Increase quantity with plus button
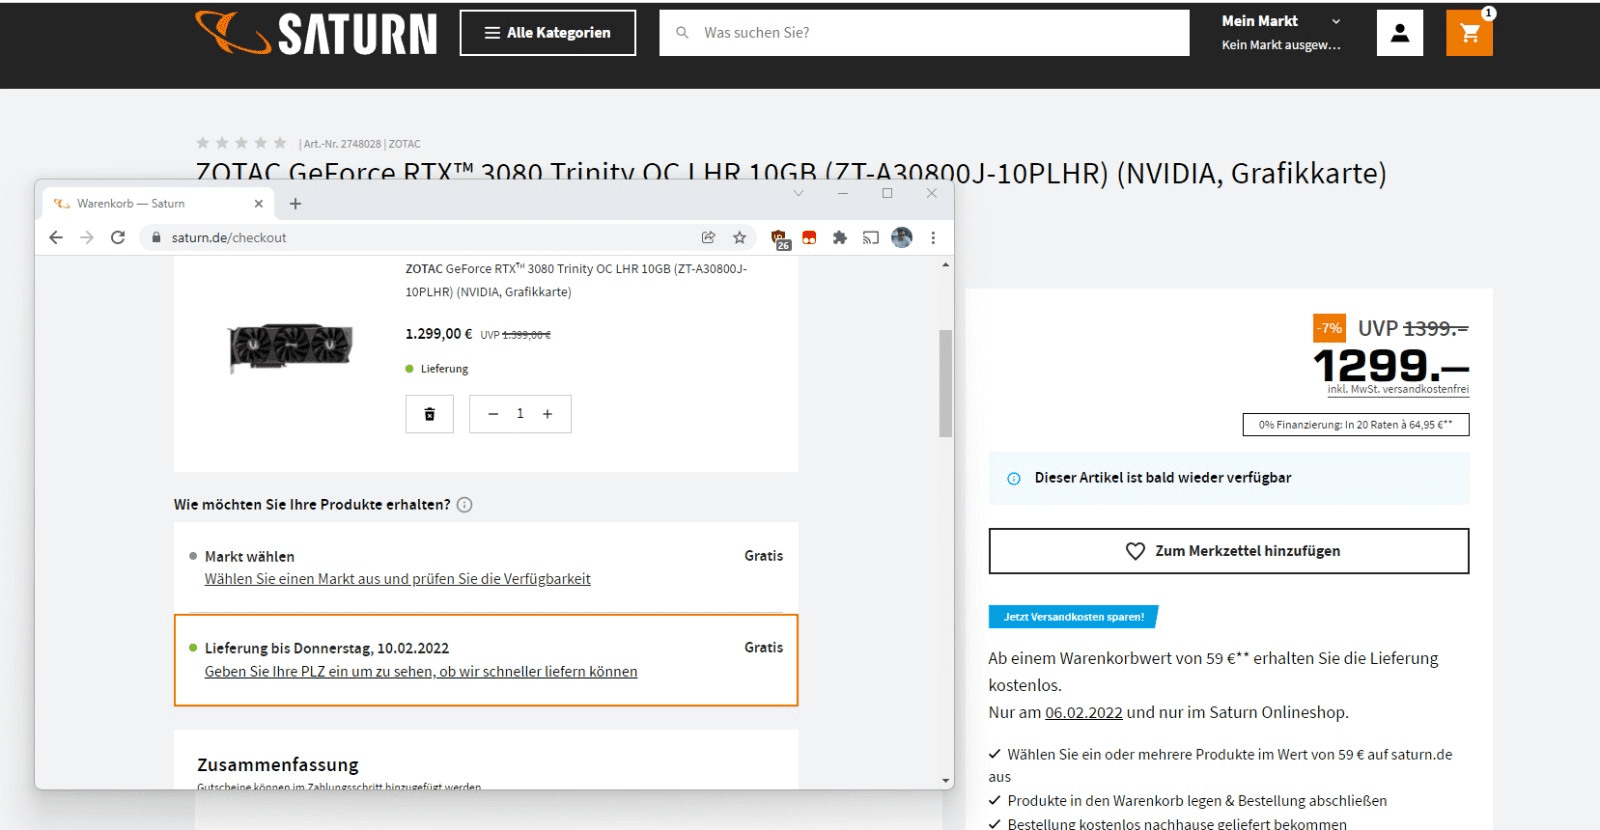This screenshot has height=830, width=1600. point(547,414)
